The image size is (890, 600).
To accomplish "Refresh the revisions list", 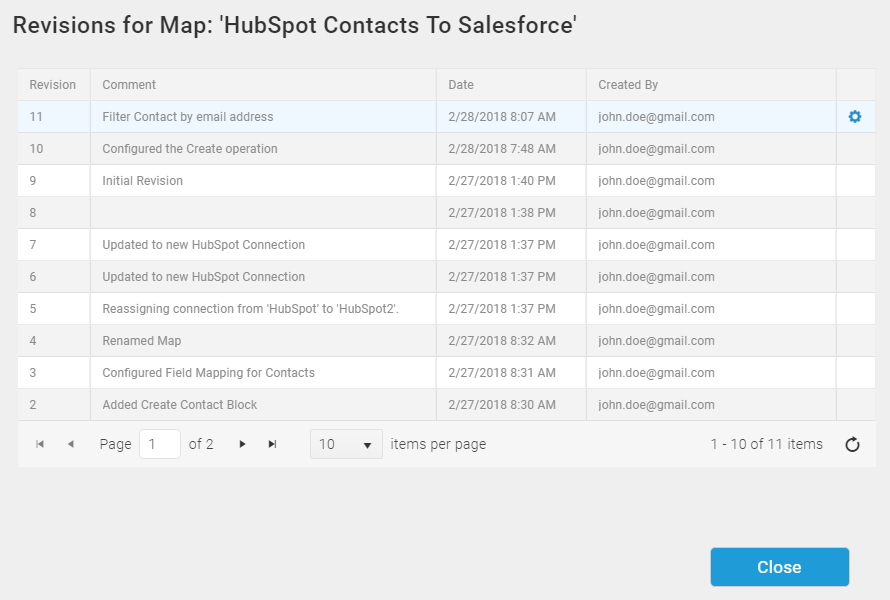I will pyautogui.click(x=853, y=444).
